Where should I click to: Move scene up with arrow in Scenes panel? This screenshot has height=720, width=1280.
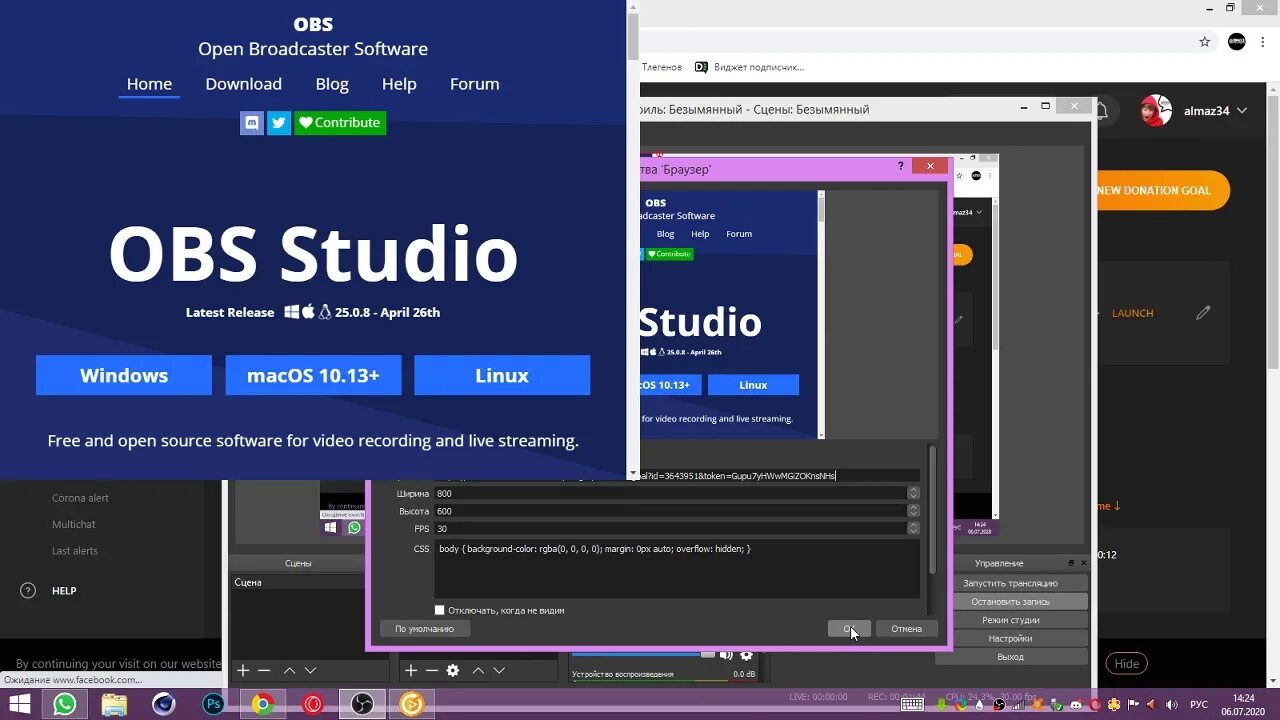click(289, 670)
